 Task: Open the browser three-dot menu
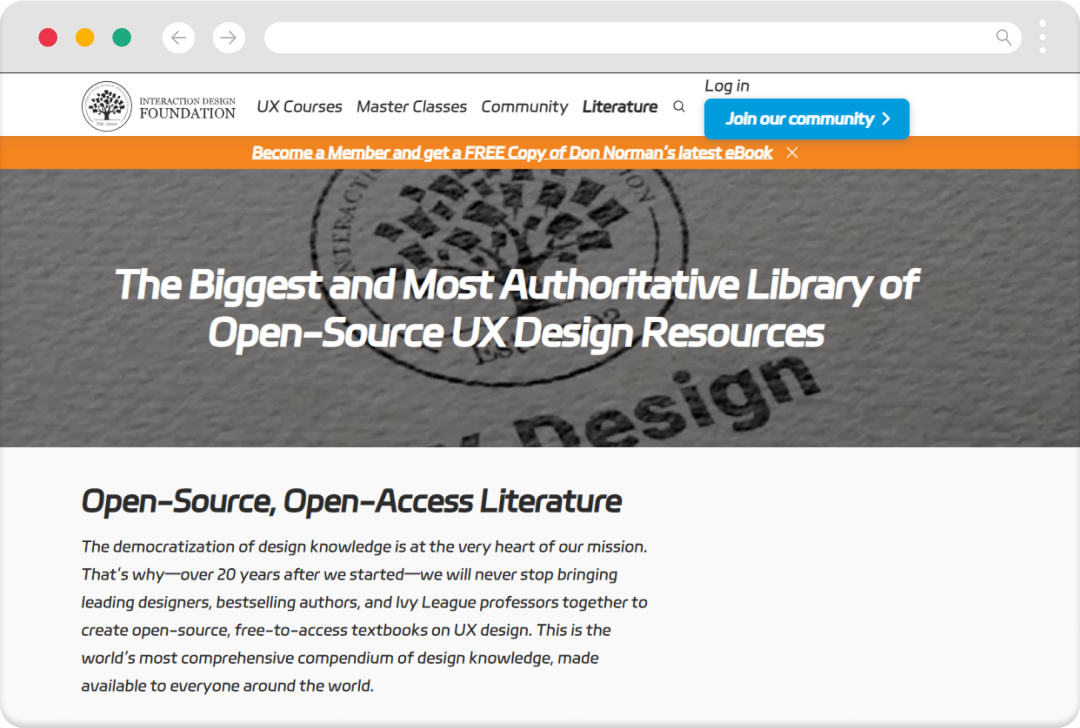(1042, 37)
